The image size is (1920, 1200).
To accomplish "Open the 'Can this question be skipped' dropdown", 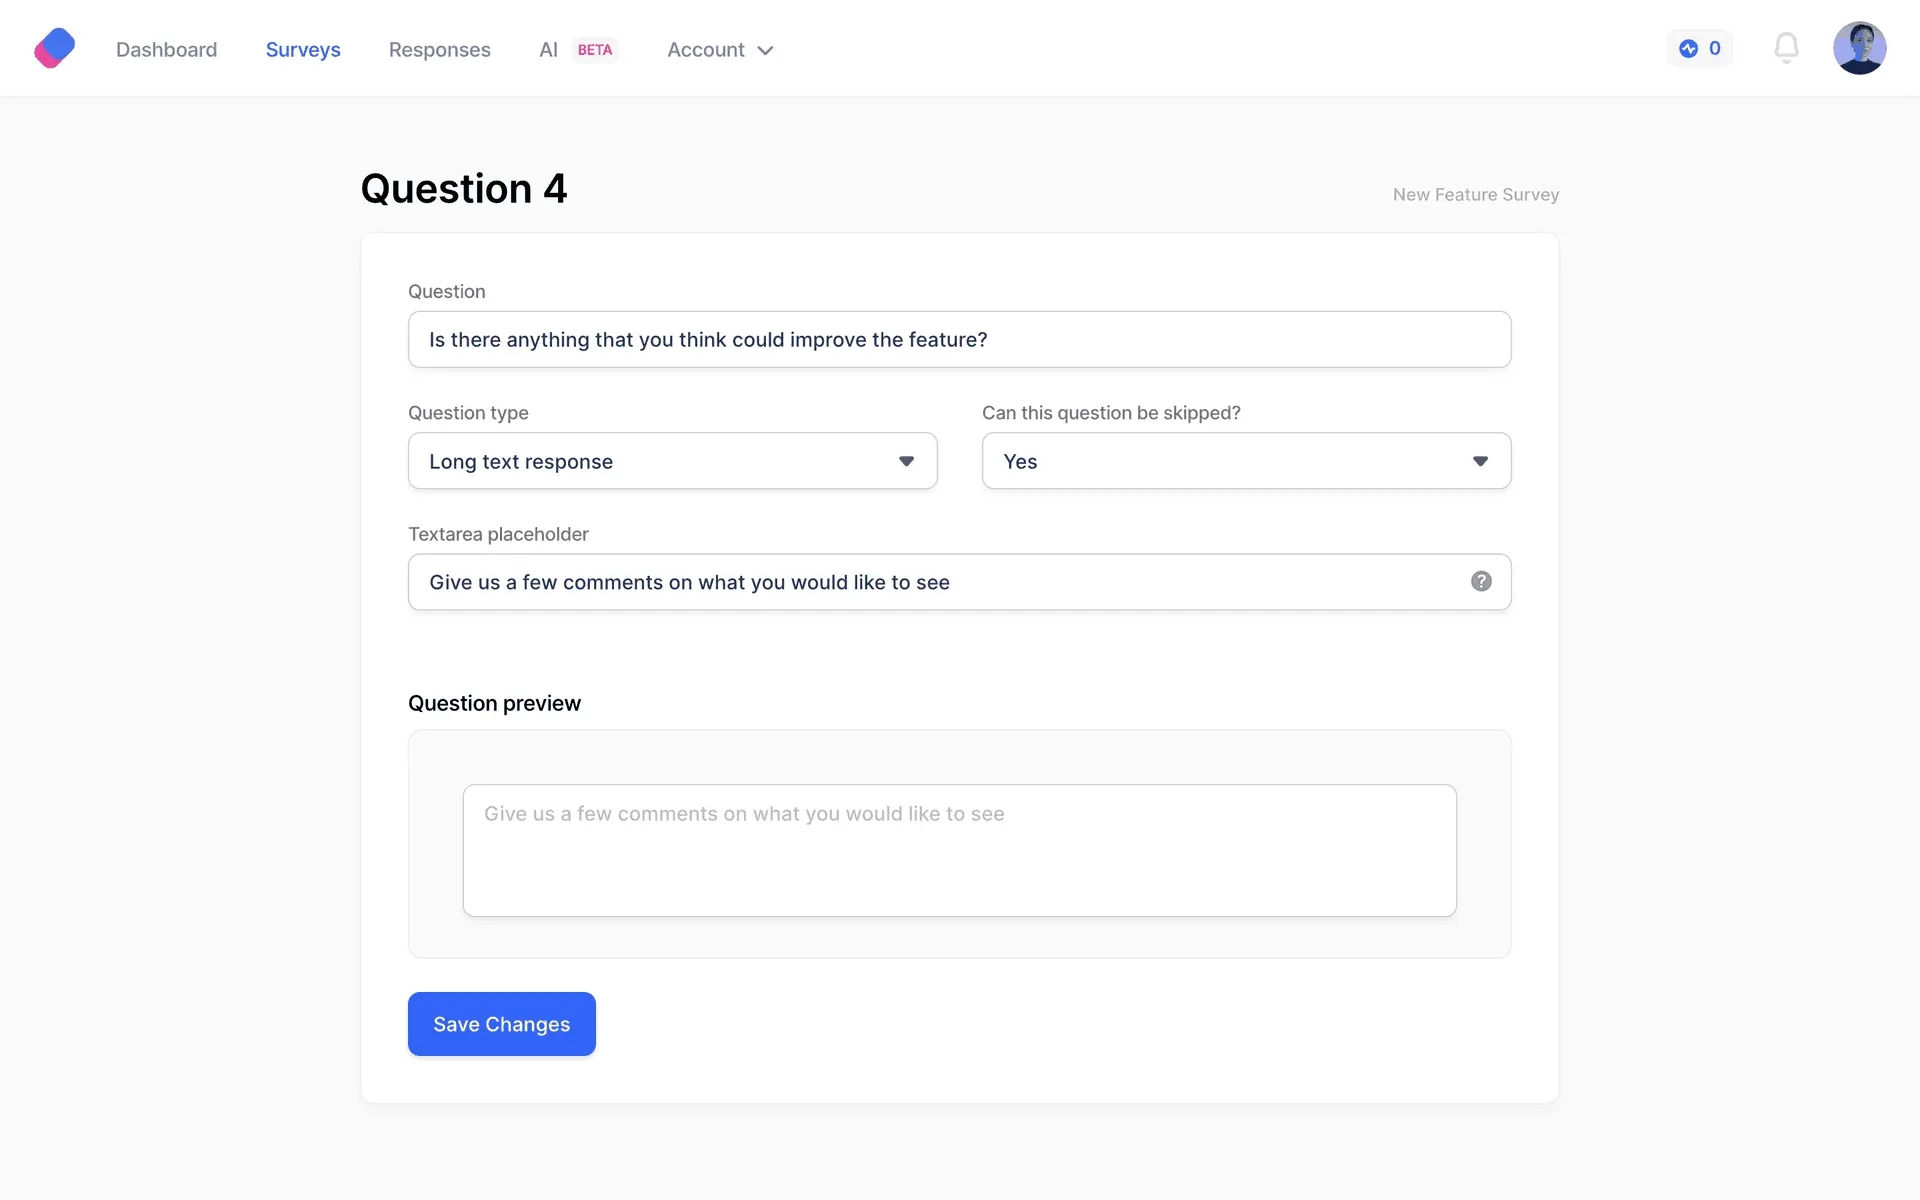I will pos(1246,461).
